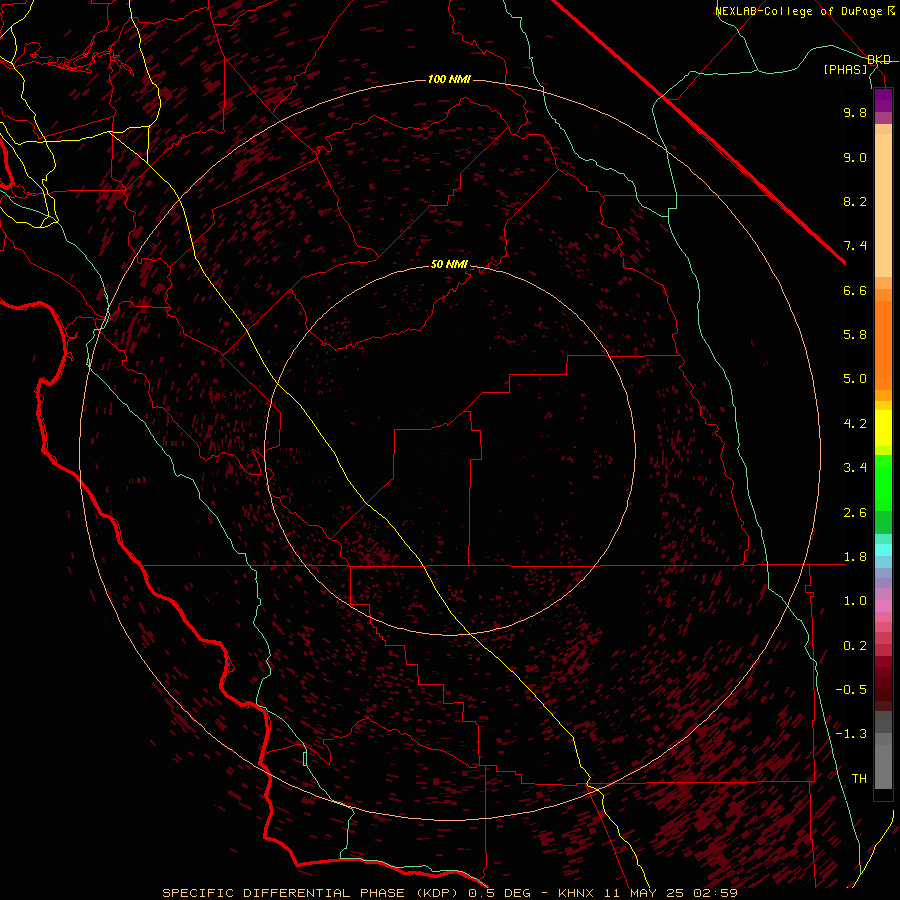This screenshot has width=900, height=900.
Task: Click the 0.5 DEG elevation text
Action: [501, 893]
